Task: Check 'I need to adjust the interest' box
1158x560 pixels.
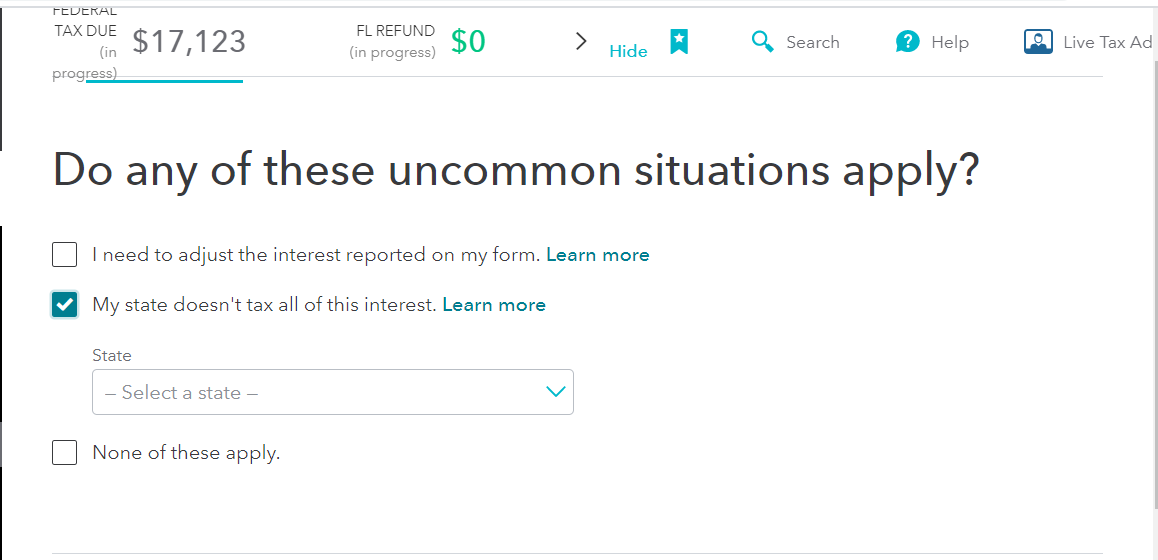Action: (x=65, y=255)
